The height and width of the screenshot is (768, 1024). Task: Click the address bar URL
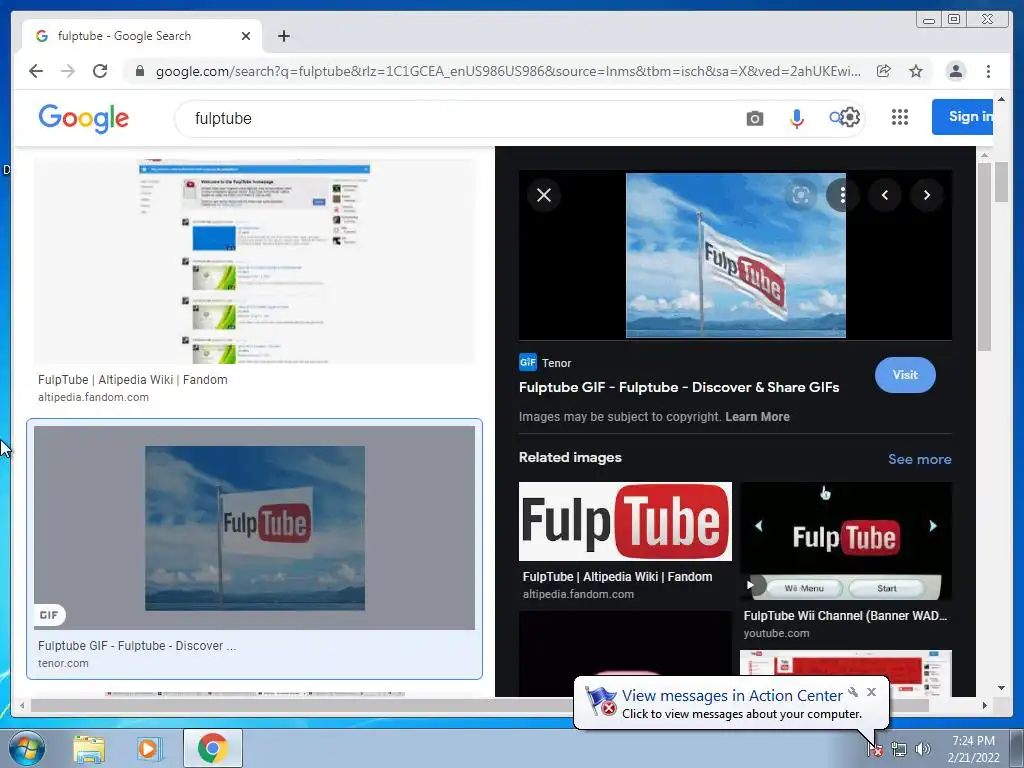[508, 71]
